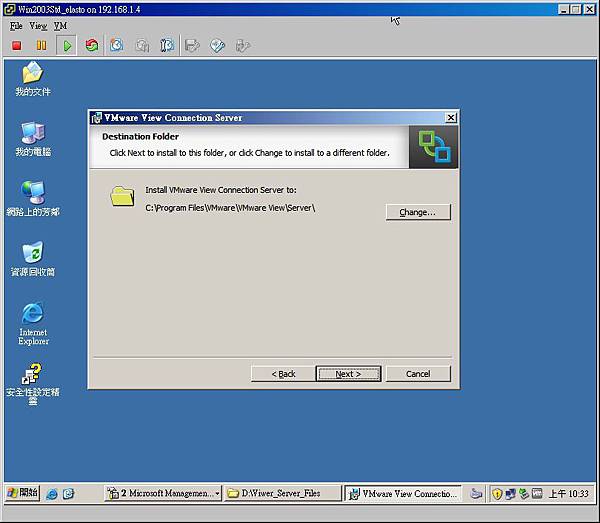
Task: Launch Internet Explorer from quick launch
Action: pyautogui.click(x=52, y=494)
